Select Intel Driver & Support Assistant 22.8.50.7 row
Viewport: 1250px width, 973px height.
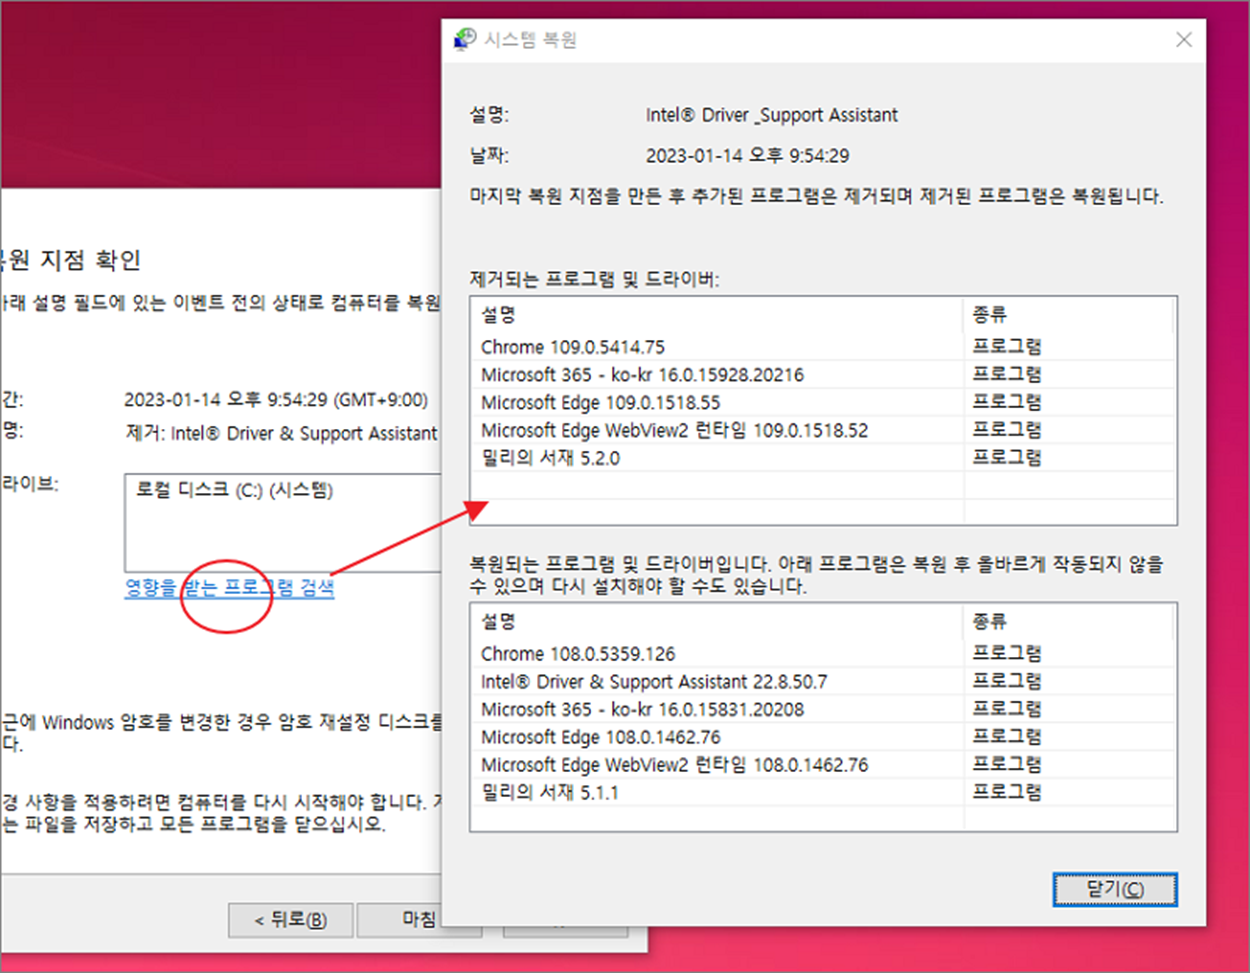pos(824,682)
